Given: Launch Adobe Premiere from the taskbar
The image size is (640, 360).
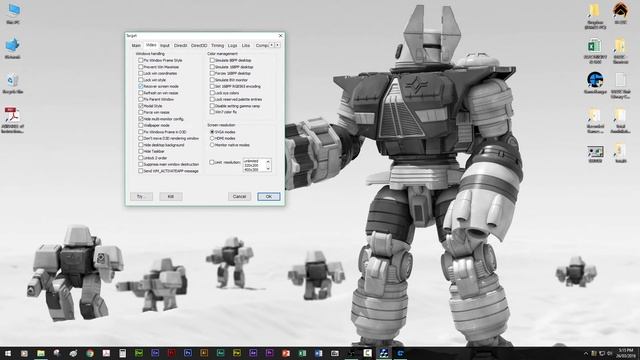Looking at the screenshot, I should coord(269,353).
